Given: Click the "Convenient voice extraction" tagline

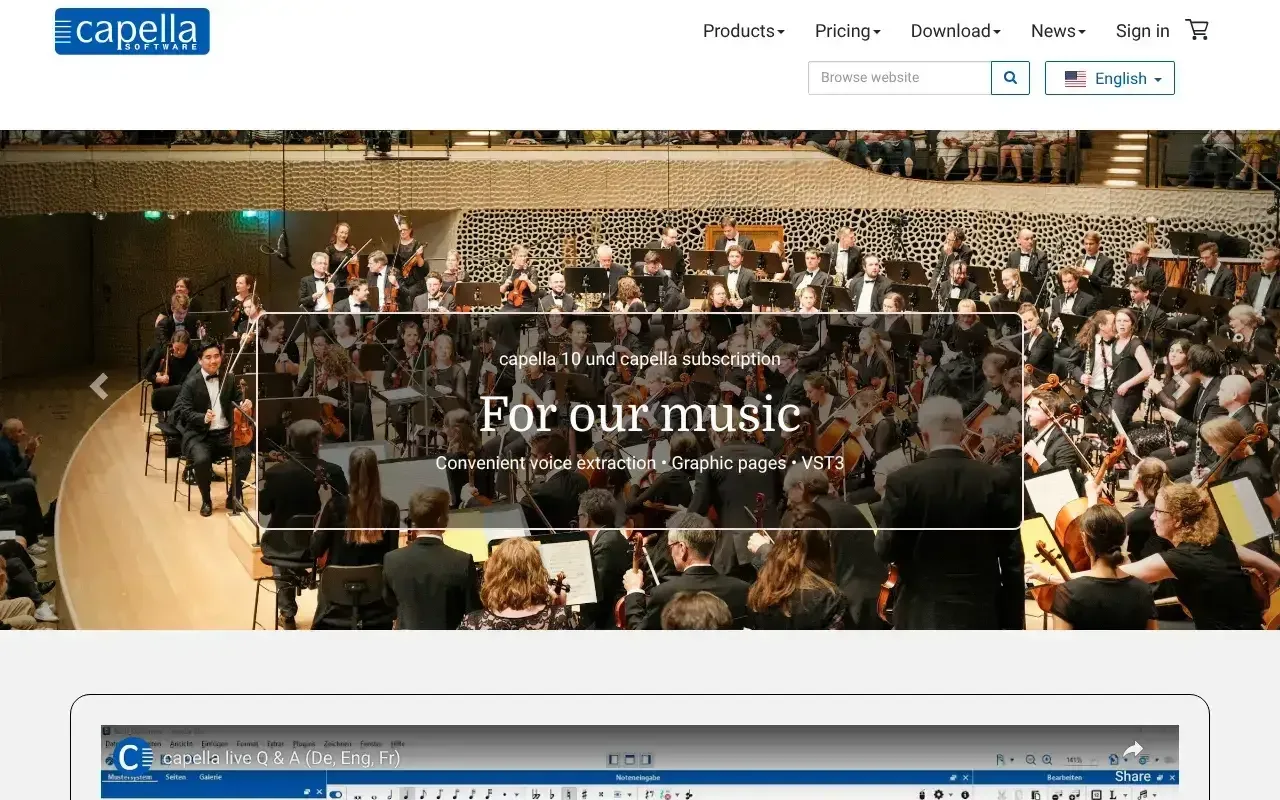Looking at the screenshot, I should 640,463.
